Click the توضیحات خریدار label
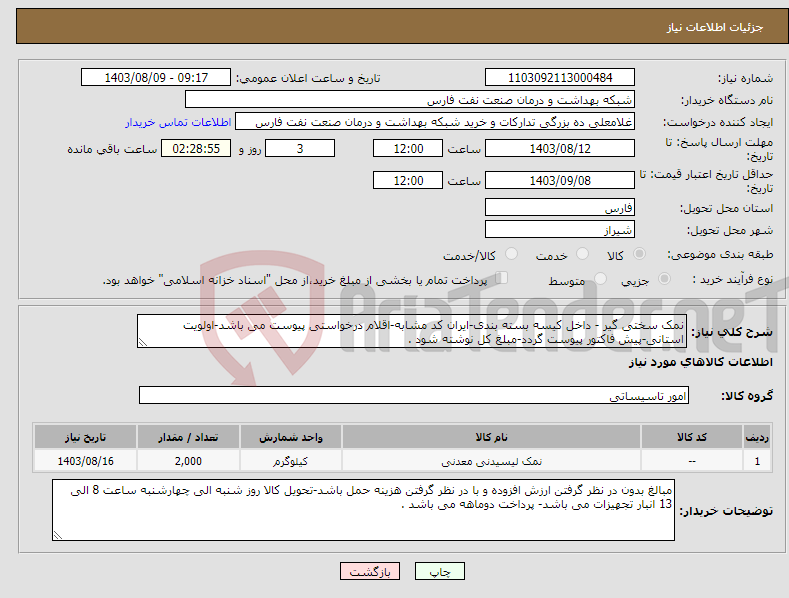Image resolution: width=789 pixels, height=598 pixels. coord(726,511)
